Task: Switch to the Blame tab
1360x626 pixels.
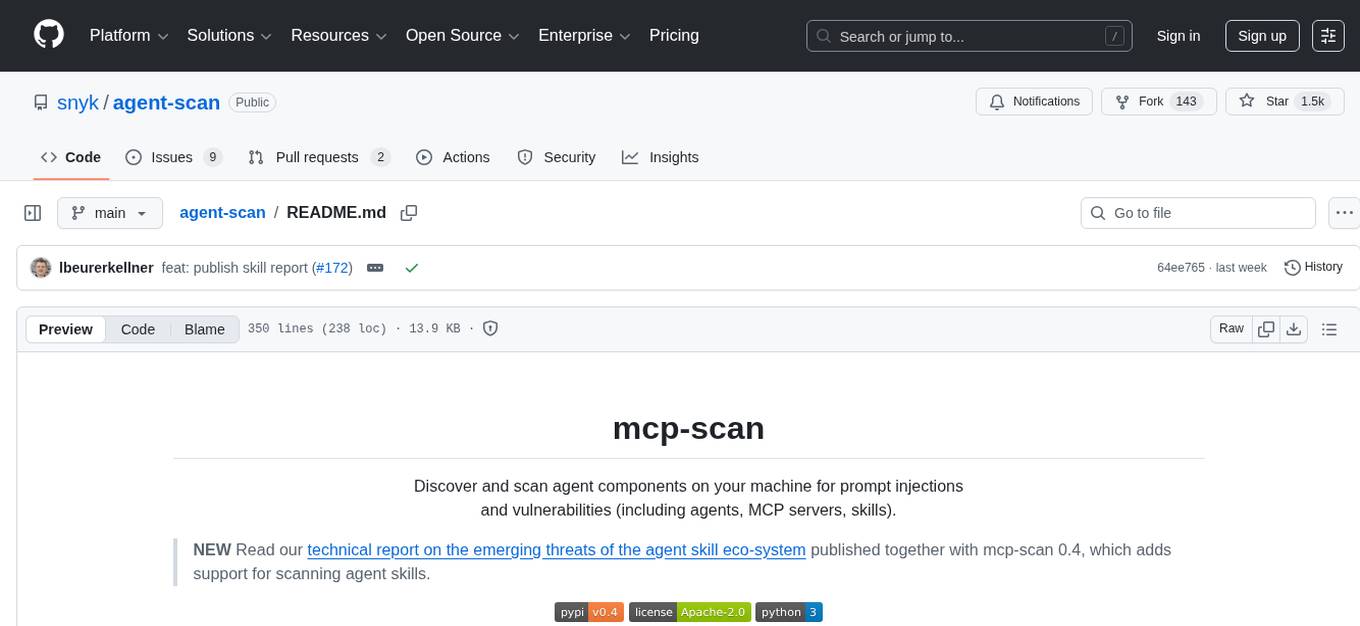Action: tap(204, 329)
